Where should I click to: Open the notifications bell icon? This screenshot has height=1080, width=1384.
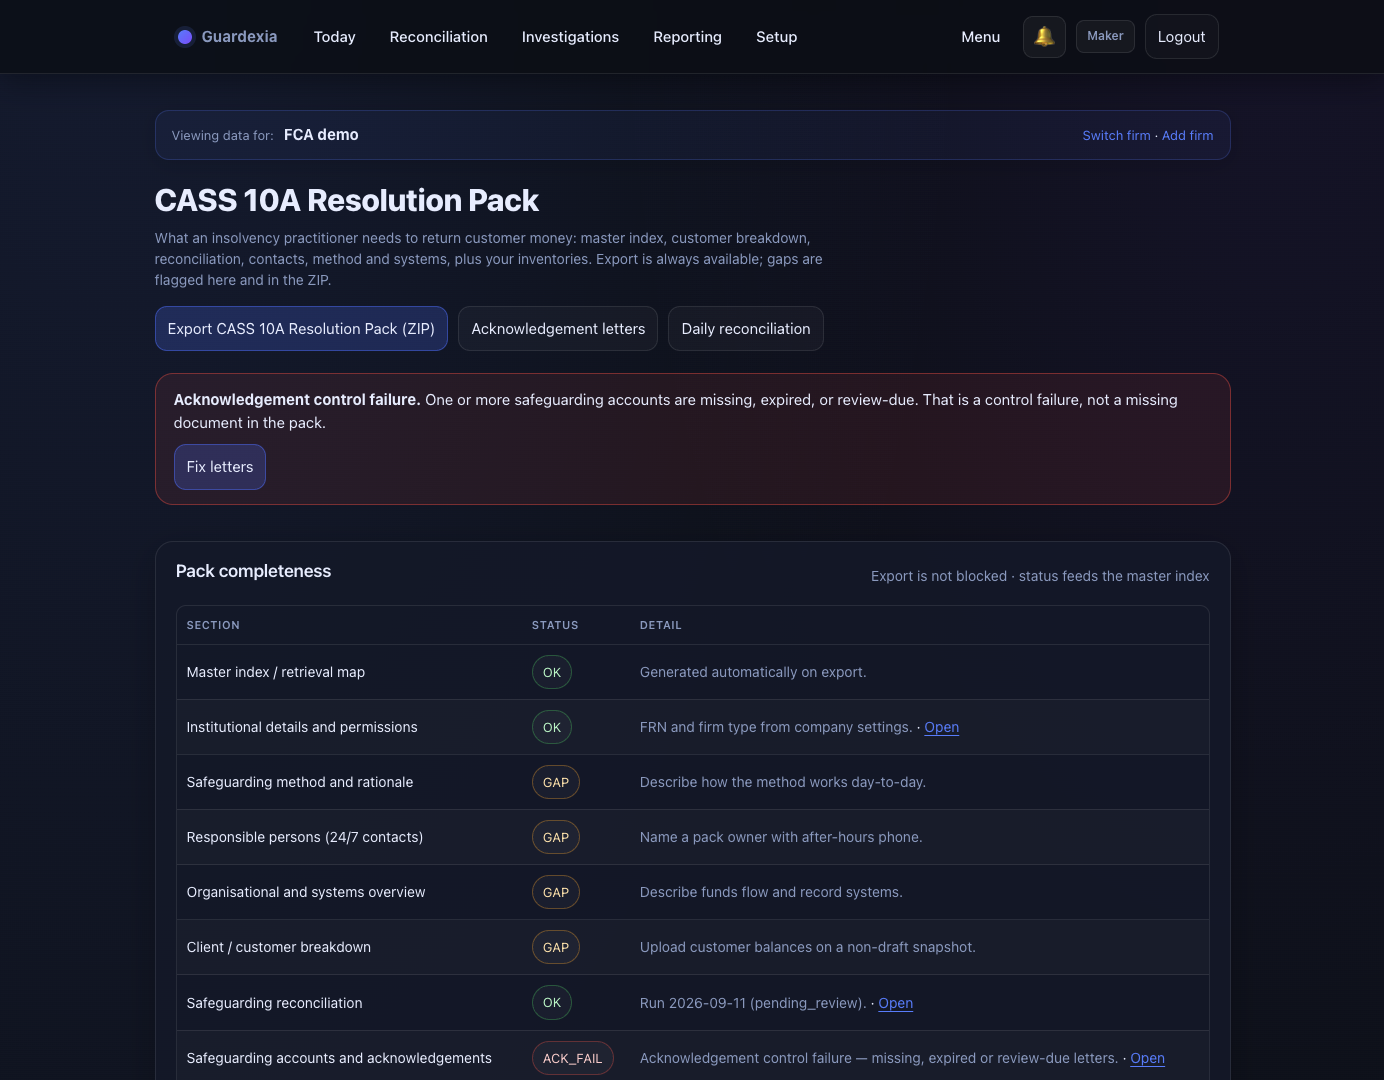point(1044,37)
